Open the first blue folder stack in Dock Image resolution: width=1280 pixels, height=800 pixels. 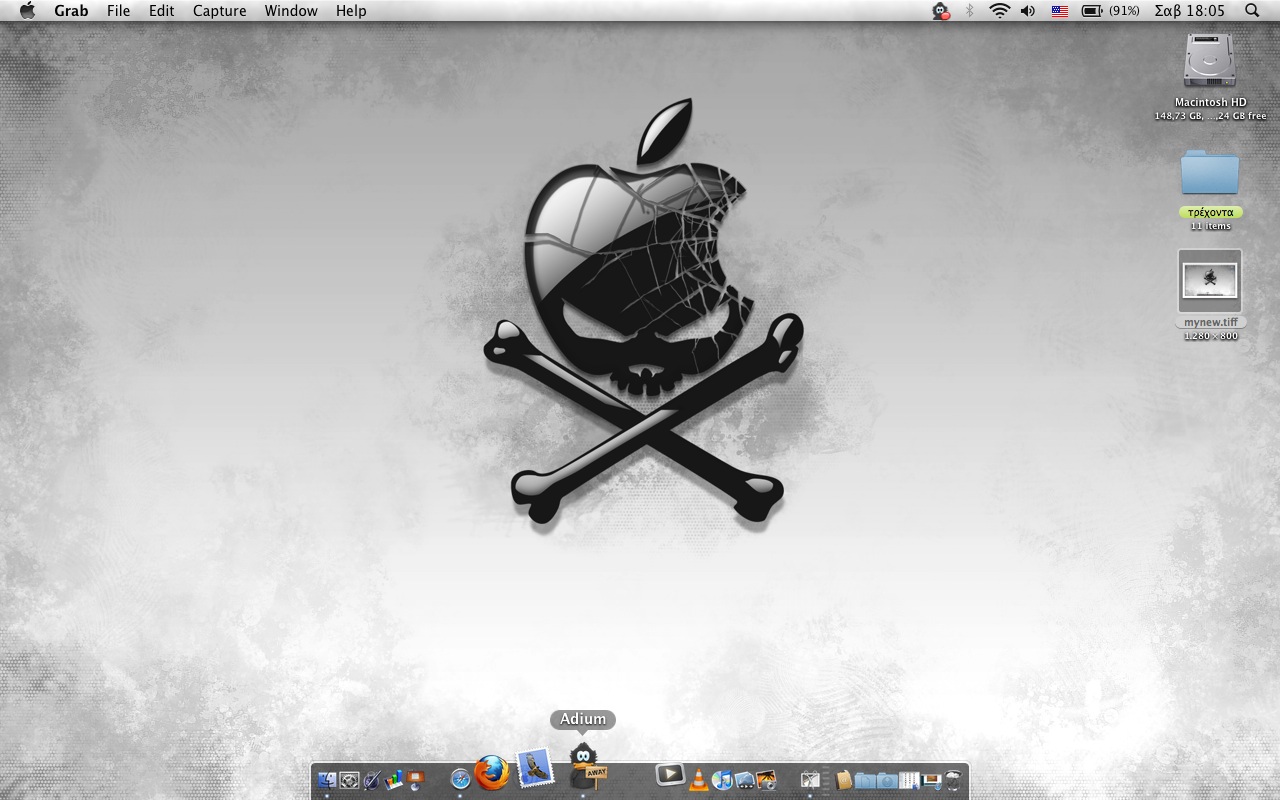(x=865, y=780)
